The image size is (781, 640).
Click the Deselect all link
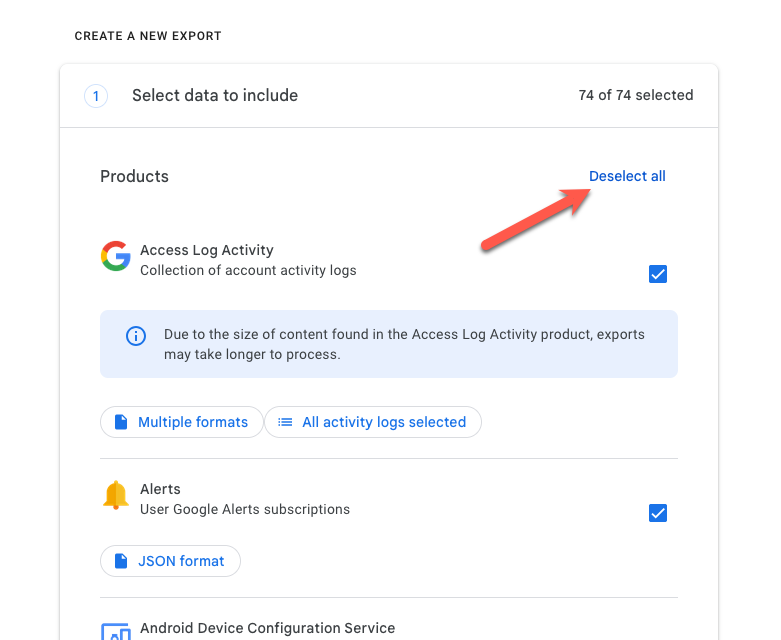627,176
